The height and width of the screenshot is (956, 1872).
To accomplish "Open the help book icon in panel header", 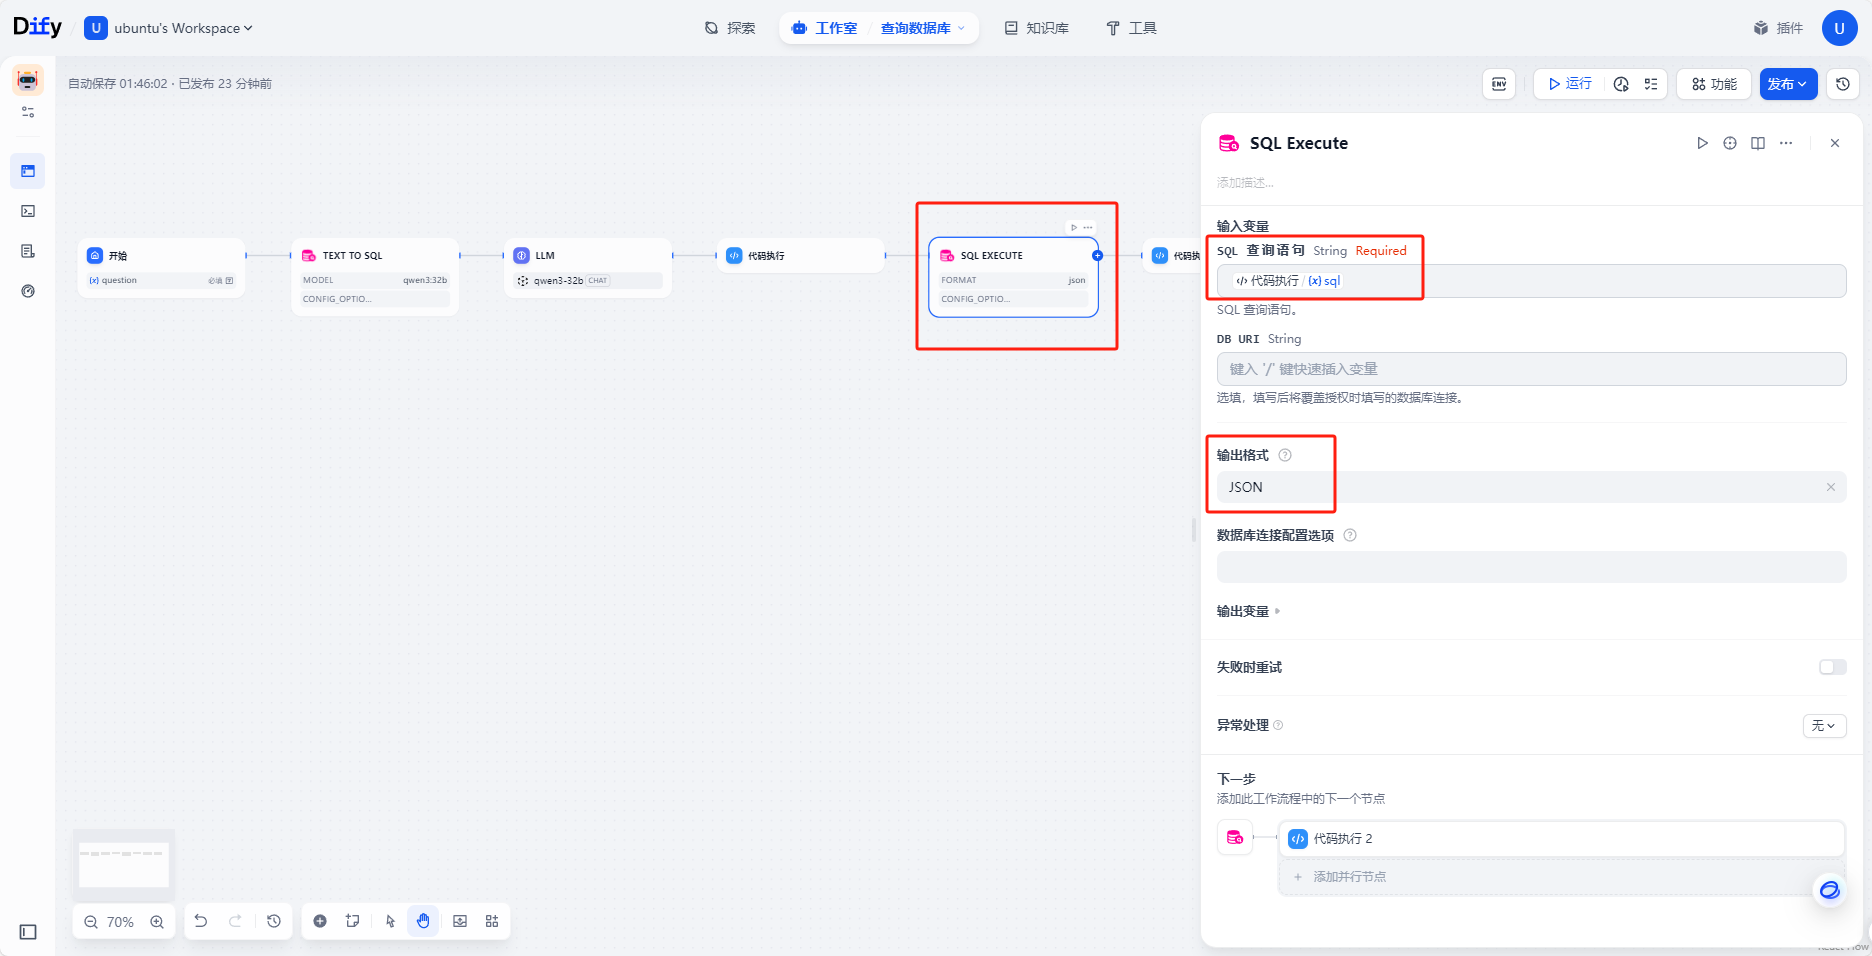I will coord(1758,143).
